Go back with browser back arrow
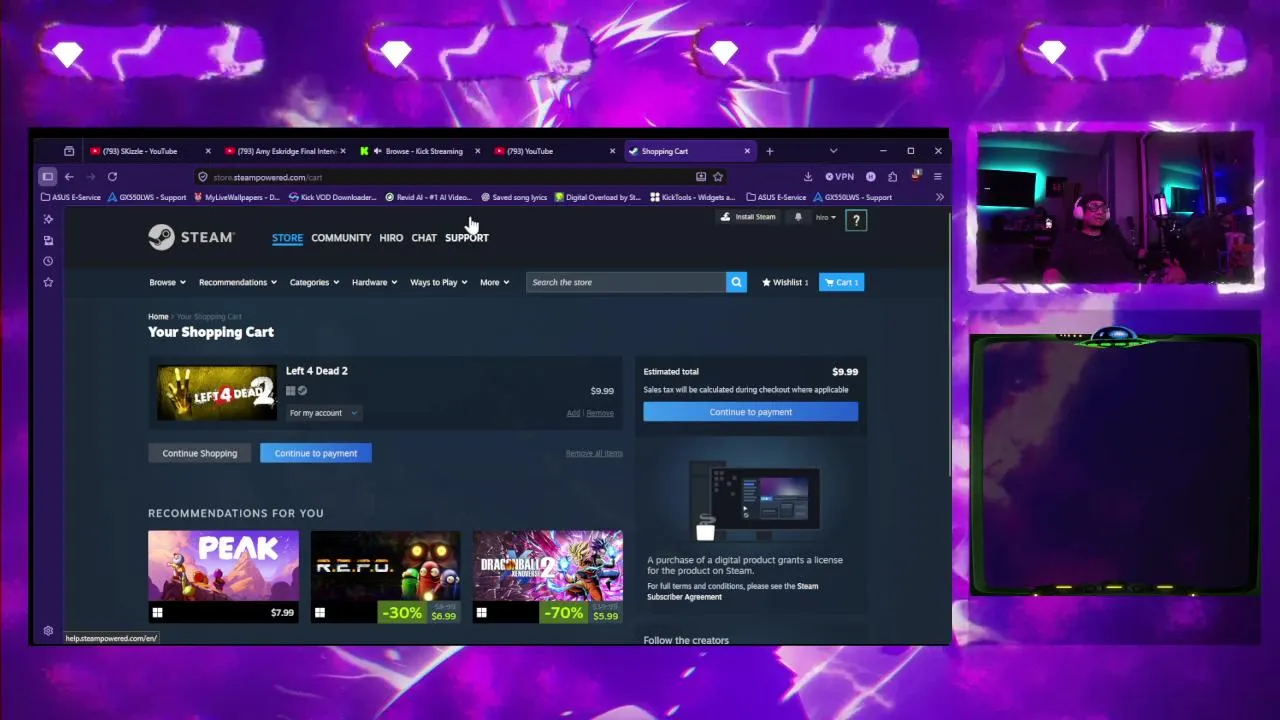 69,177
